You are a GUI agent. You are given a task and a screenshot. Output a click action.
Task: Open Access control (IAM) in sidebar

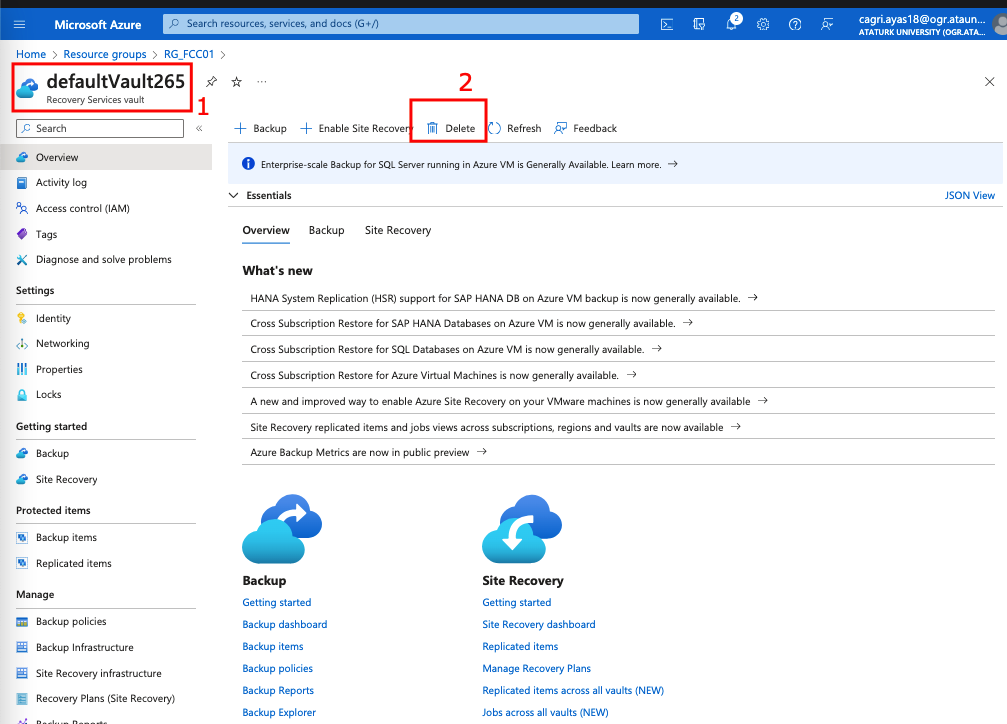pos(82,208)
